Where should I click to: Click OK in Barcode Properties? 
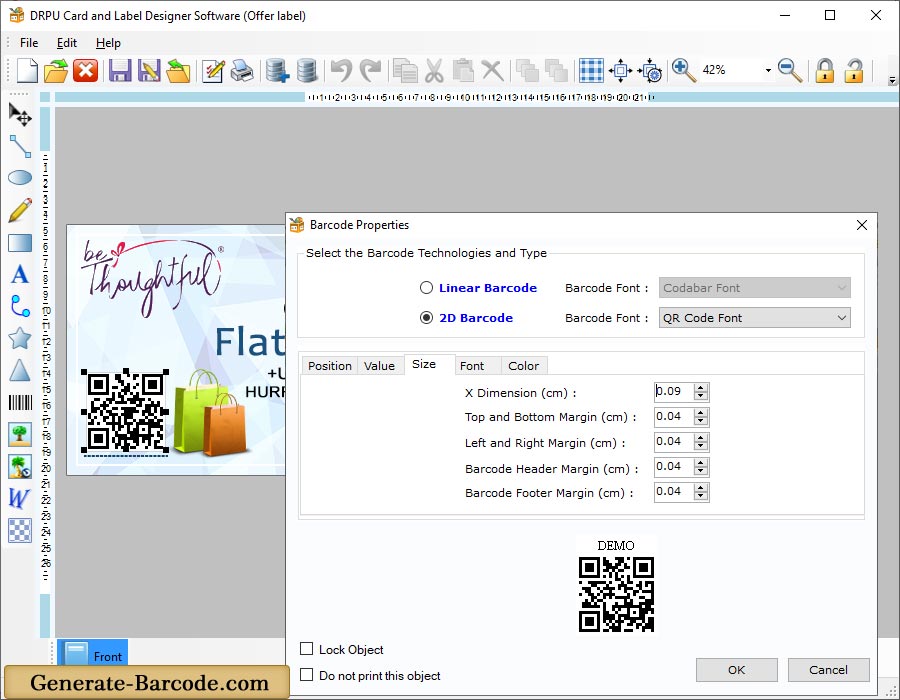736,670
